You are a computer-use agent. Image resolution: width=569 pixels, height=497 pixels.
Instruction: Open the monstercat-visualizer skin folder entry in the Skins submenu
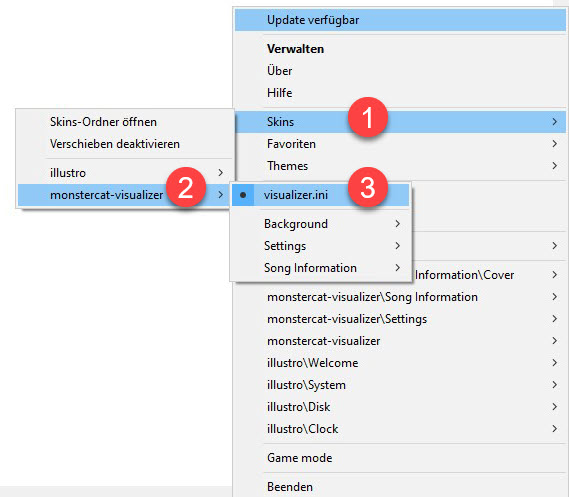[124, 195]
